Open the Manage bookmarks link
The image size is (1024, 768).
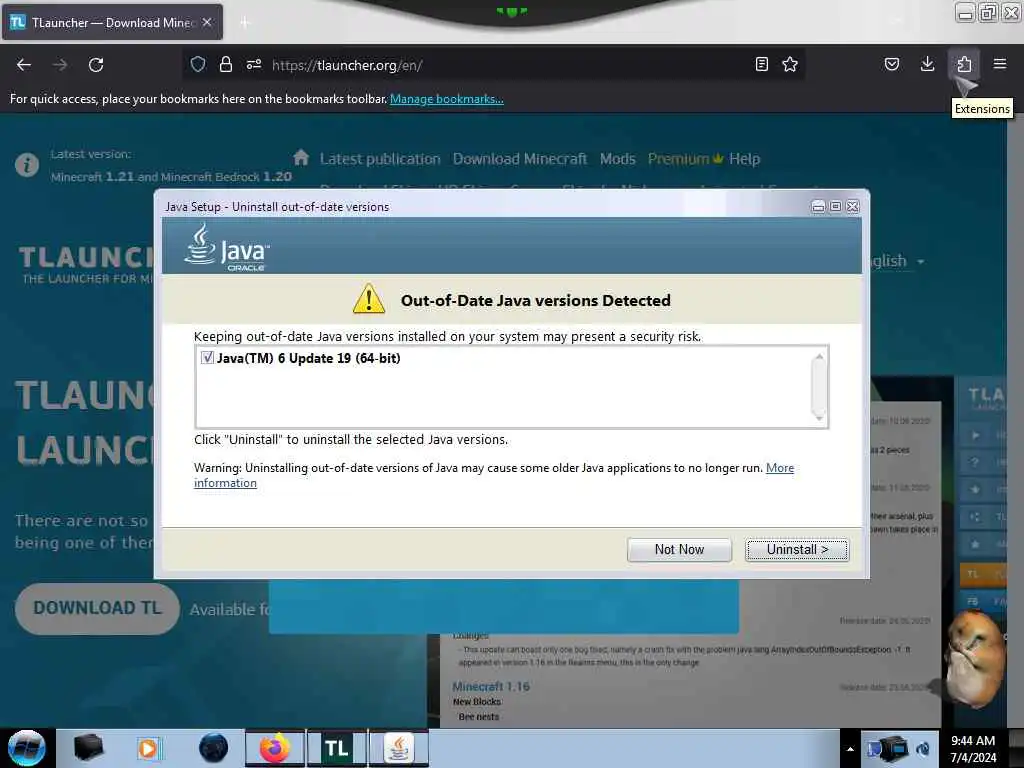pos(447,99)
